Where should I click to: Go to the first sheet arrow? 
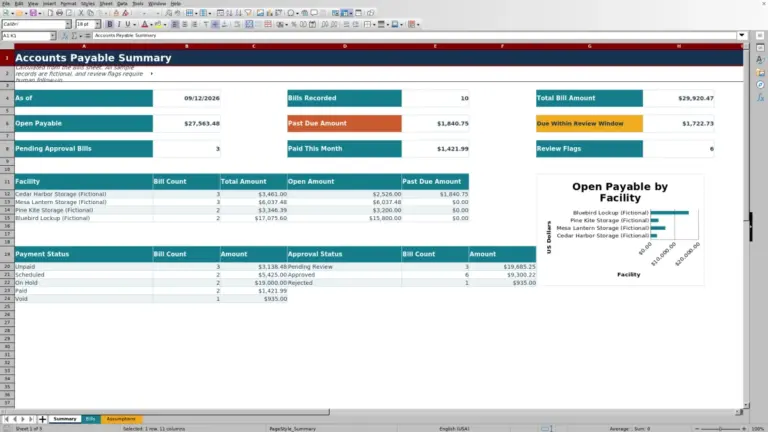click(6, 419)
